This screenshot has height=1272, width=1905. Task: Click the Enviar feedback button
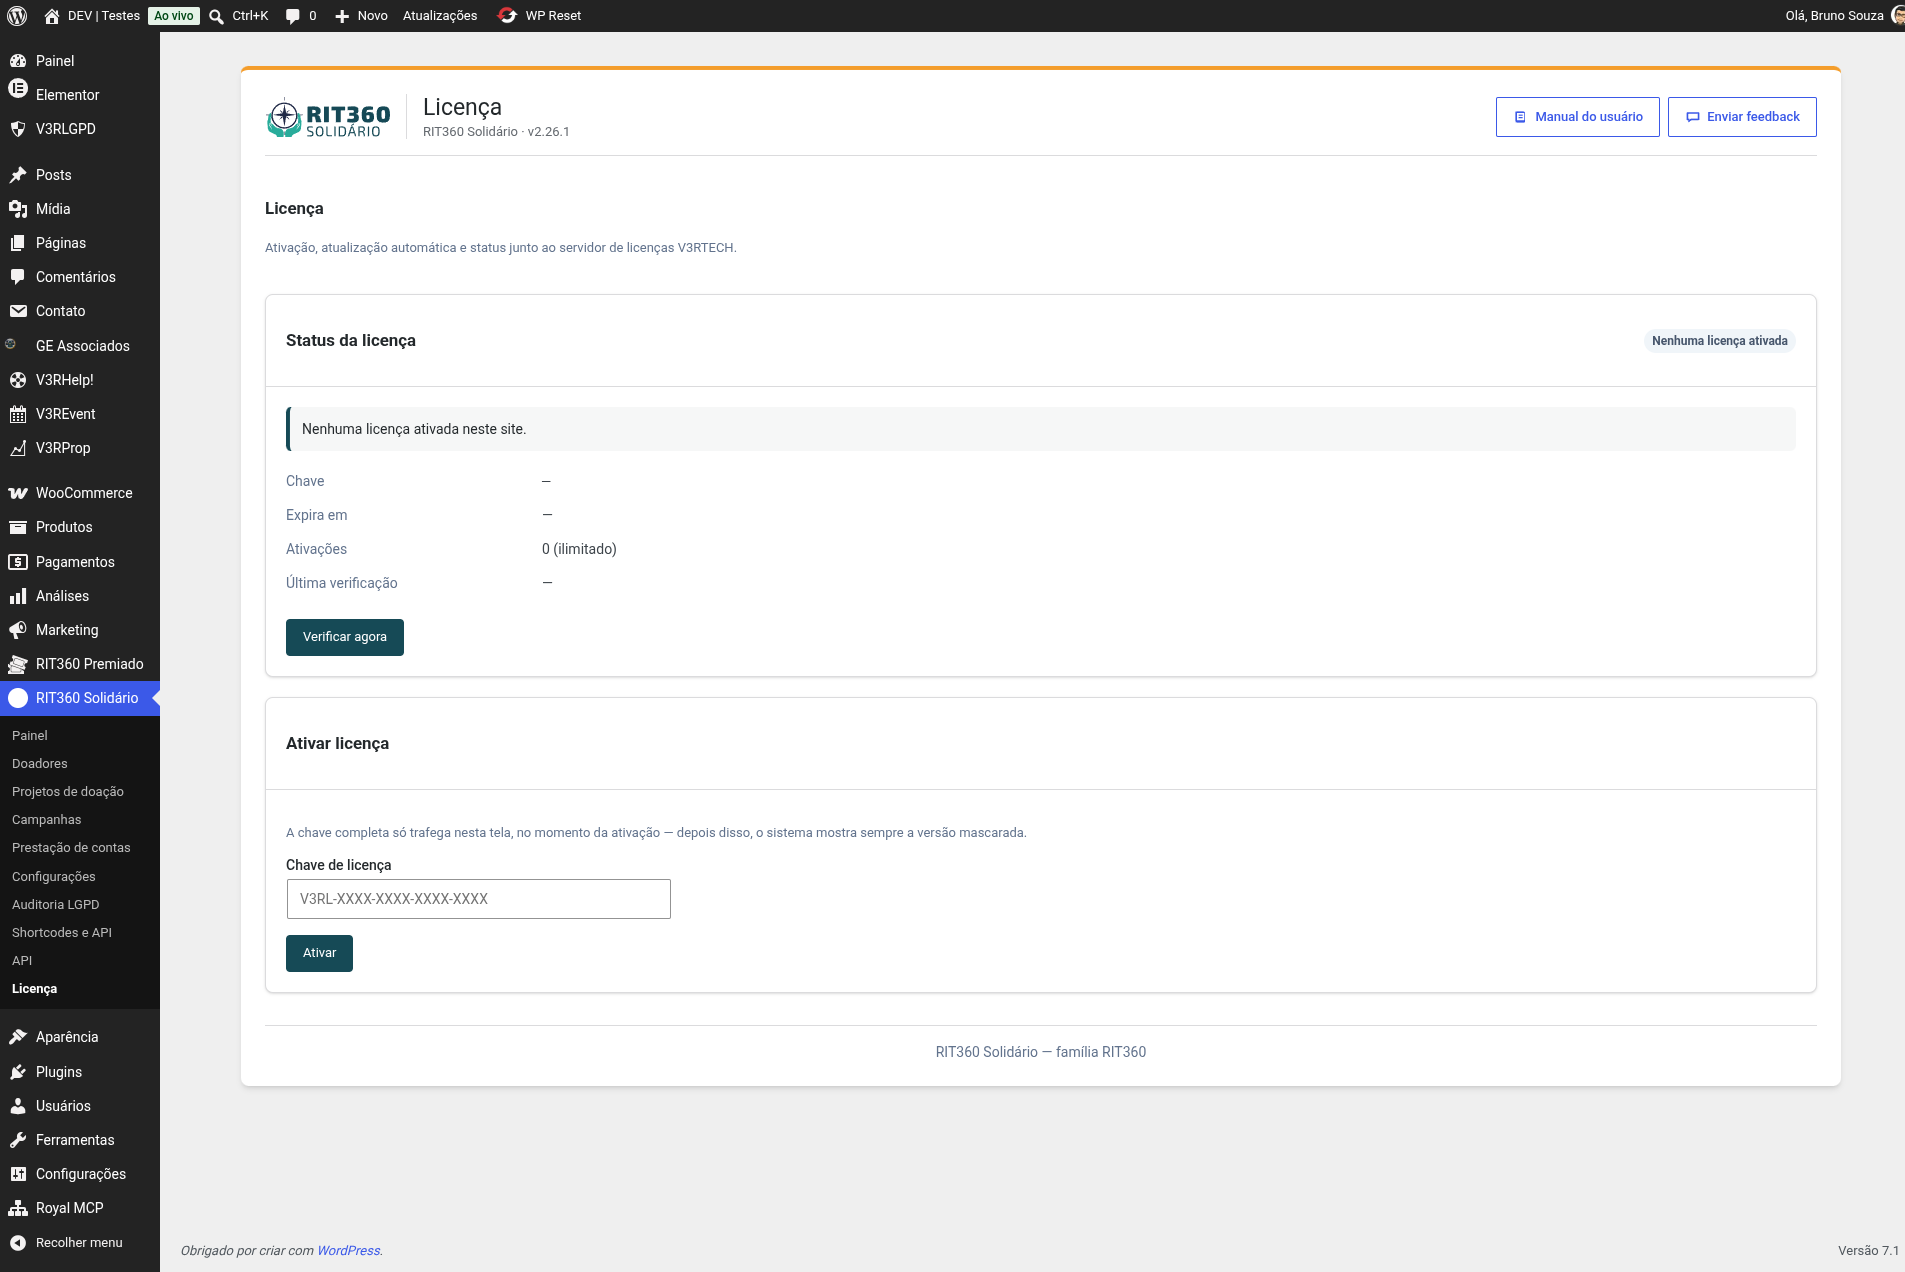point(1742,117)
